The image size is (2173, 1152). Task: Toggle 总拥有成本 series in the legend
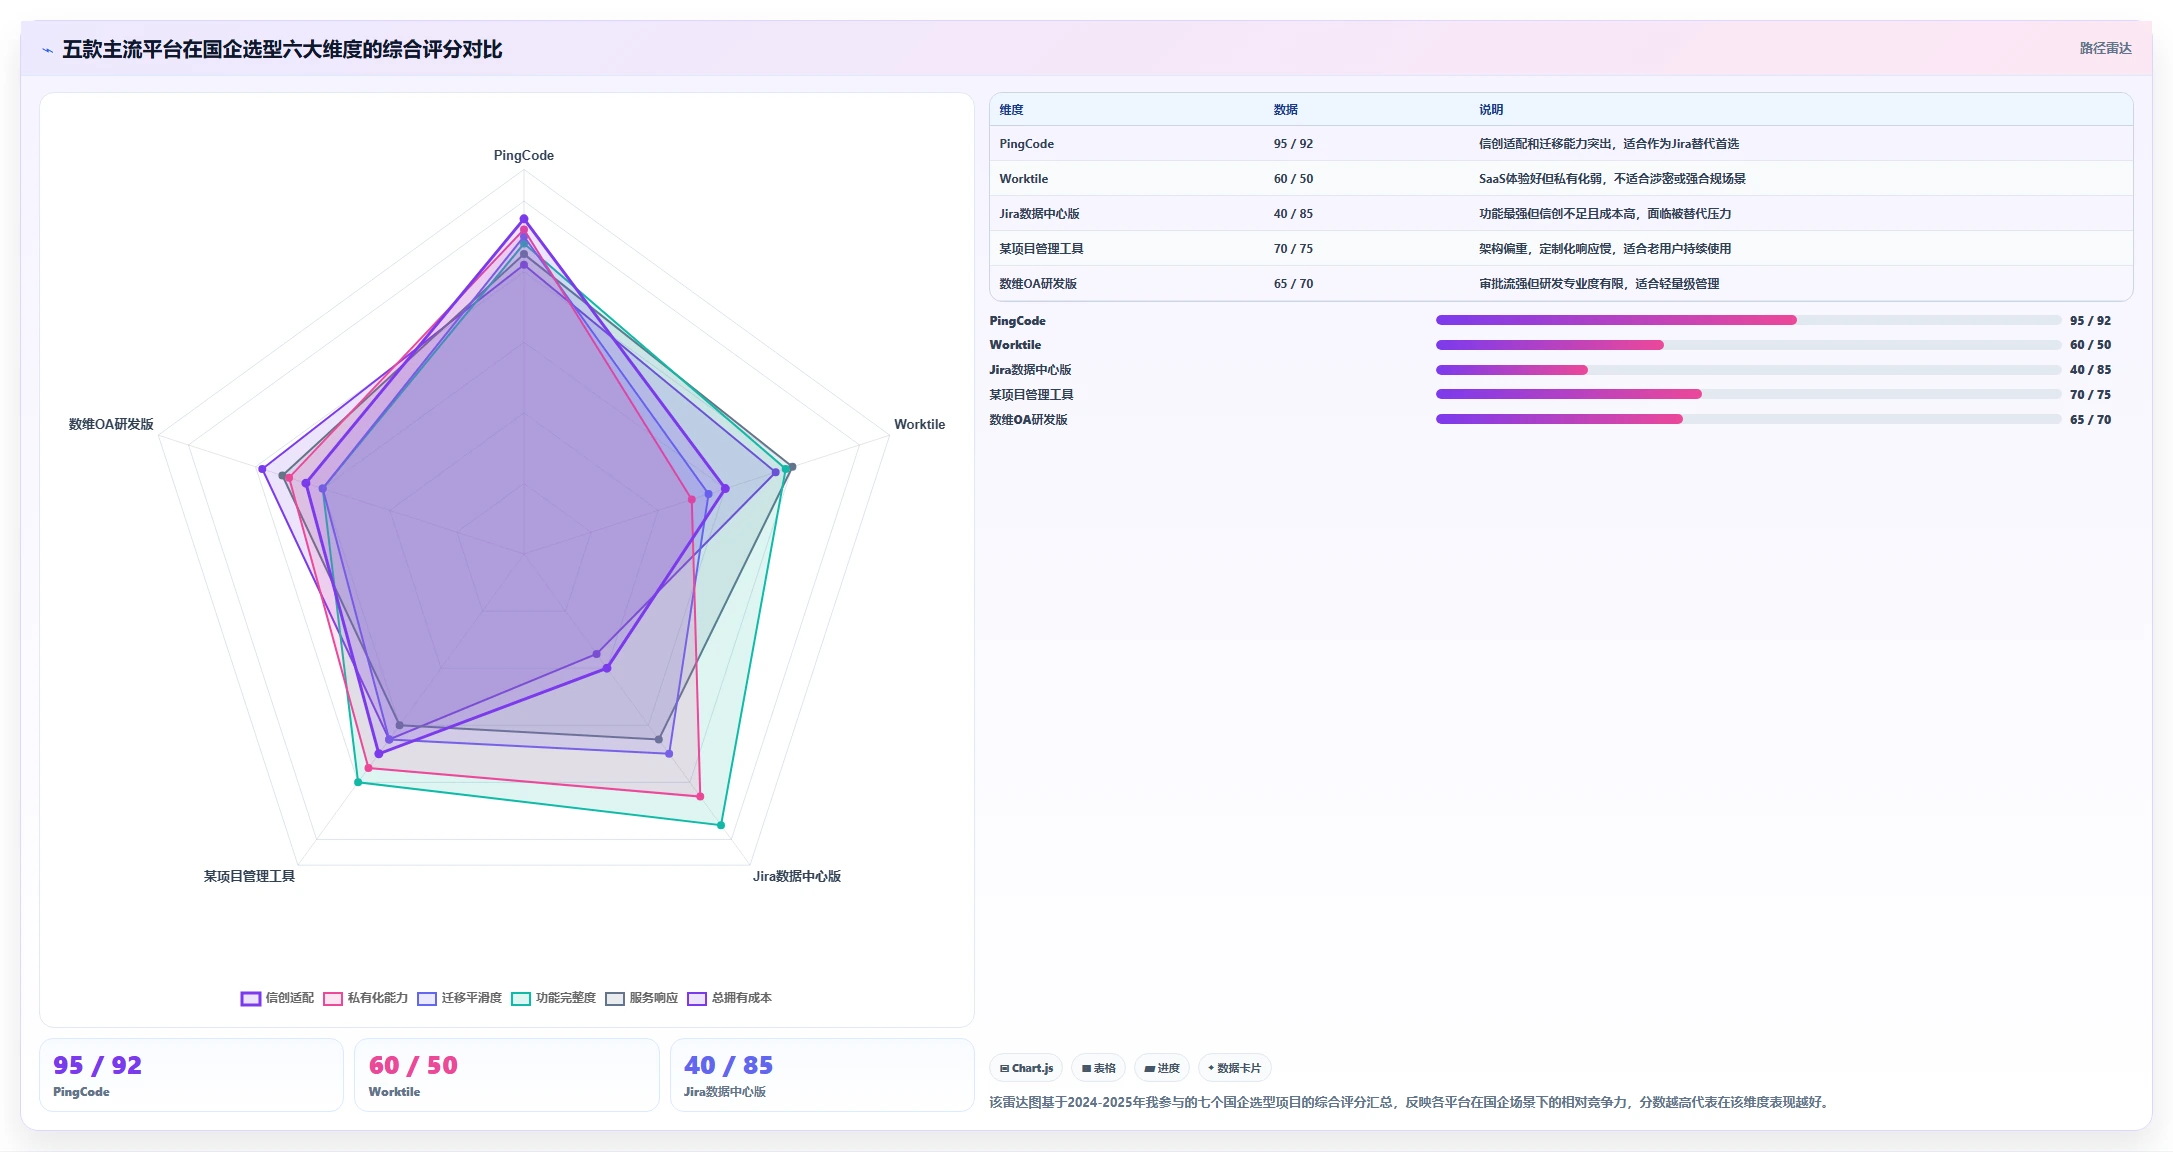pos(730,998)
